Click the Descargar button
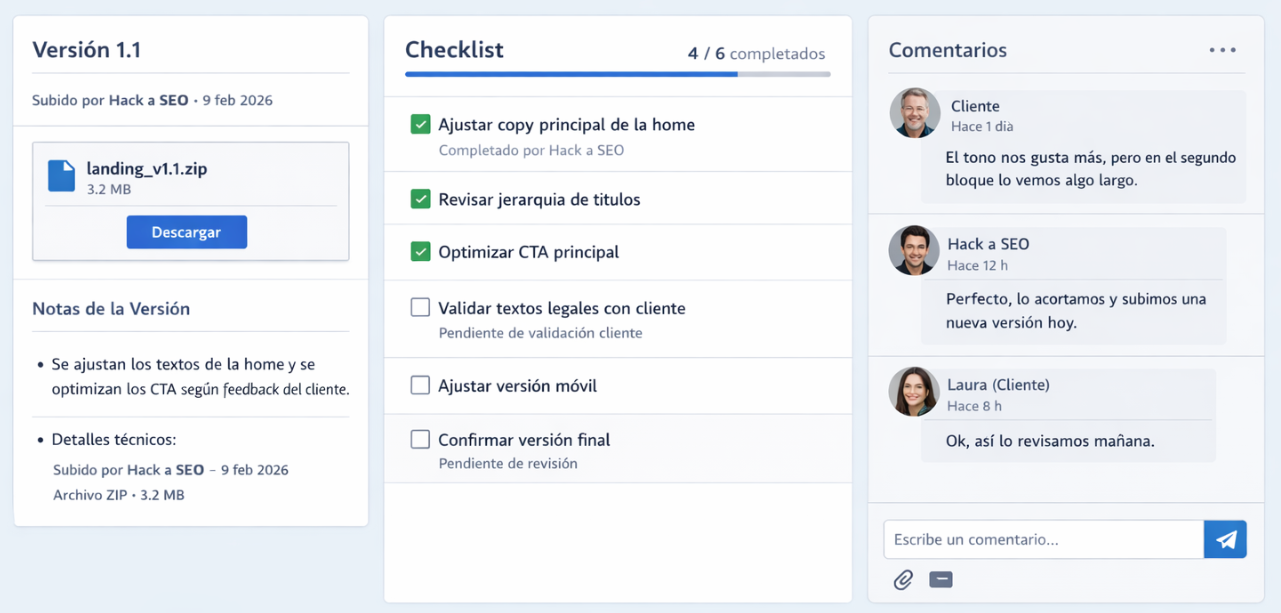Viewport: 1281px width, 613px height. [x=186, y=231]
